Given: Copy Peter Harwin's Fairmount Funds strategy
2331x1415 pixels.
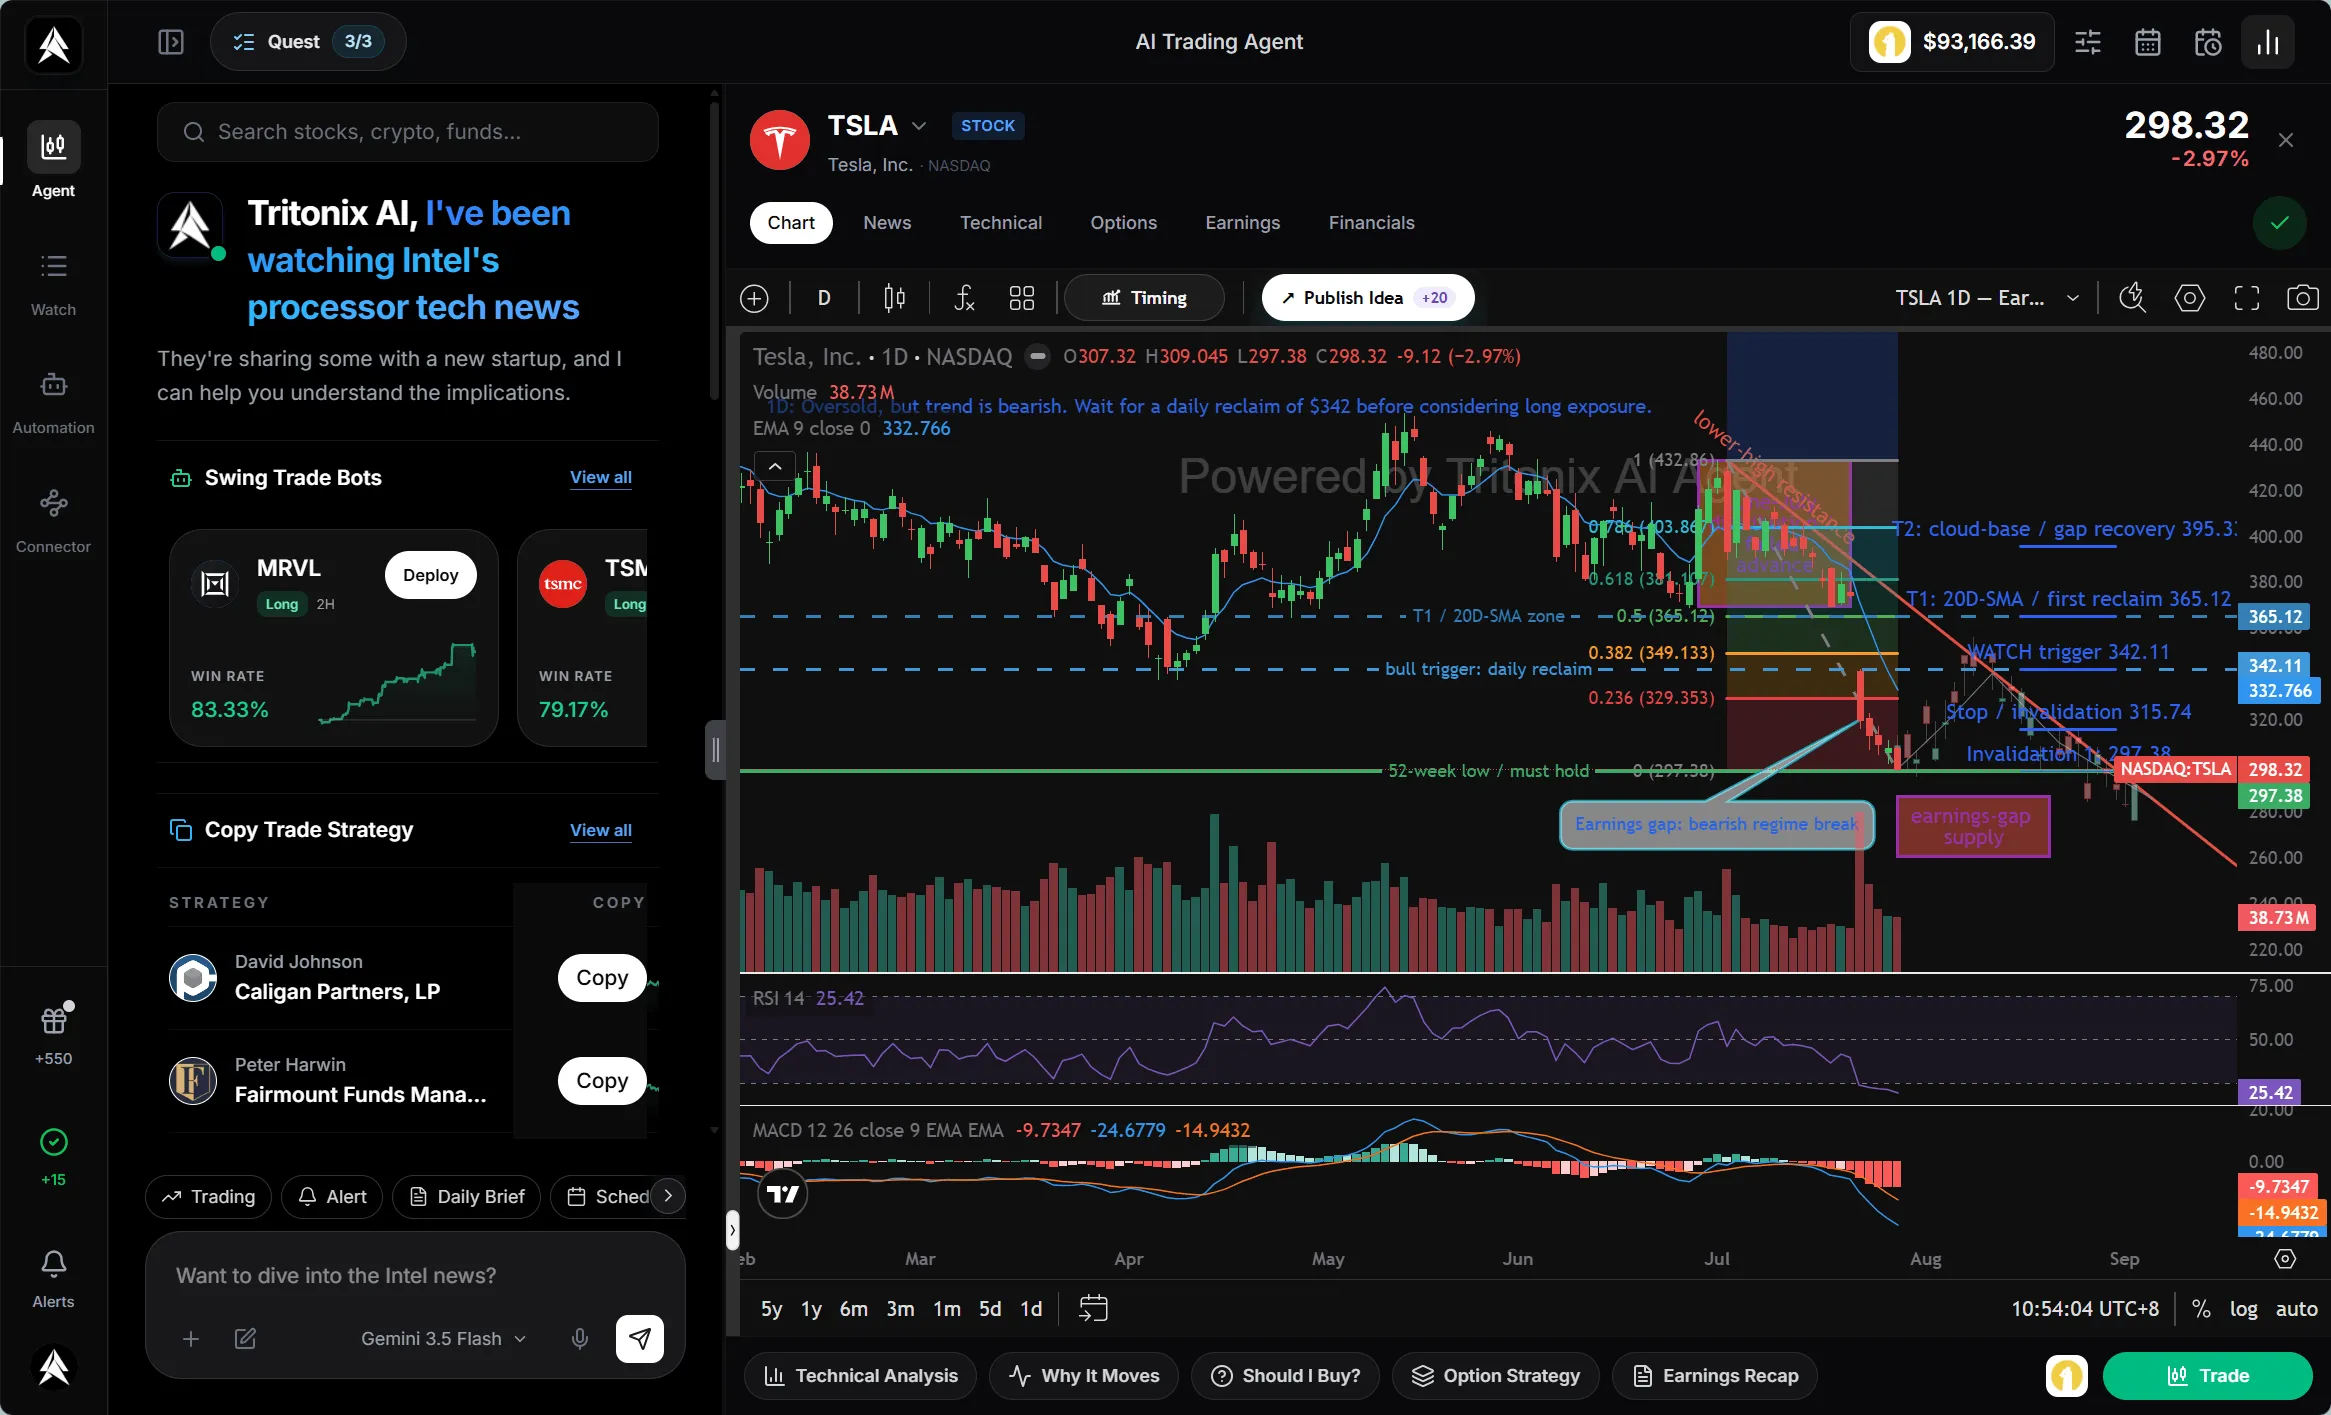Looking at the screenshot, I should (602, 1081).
